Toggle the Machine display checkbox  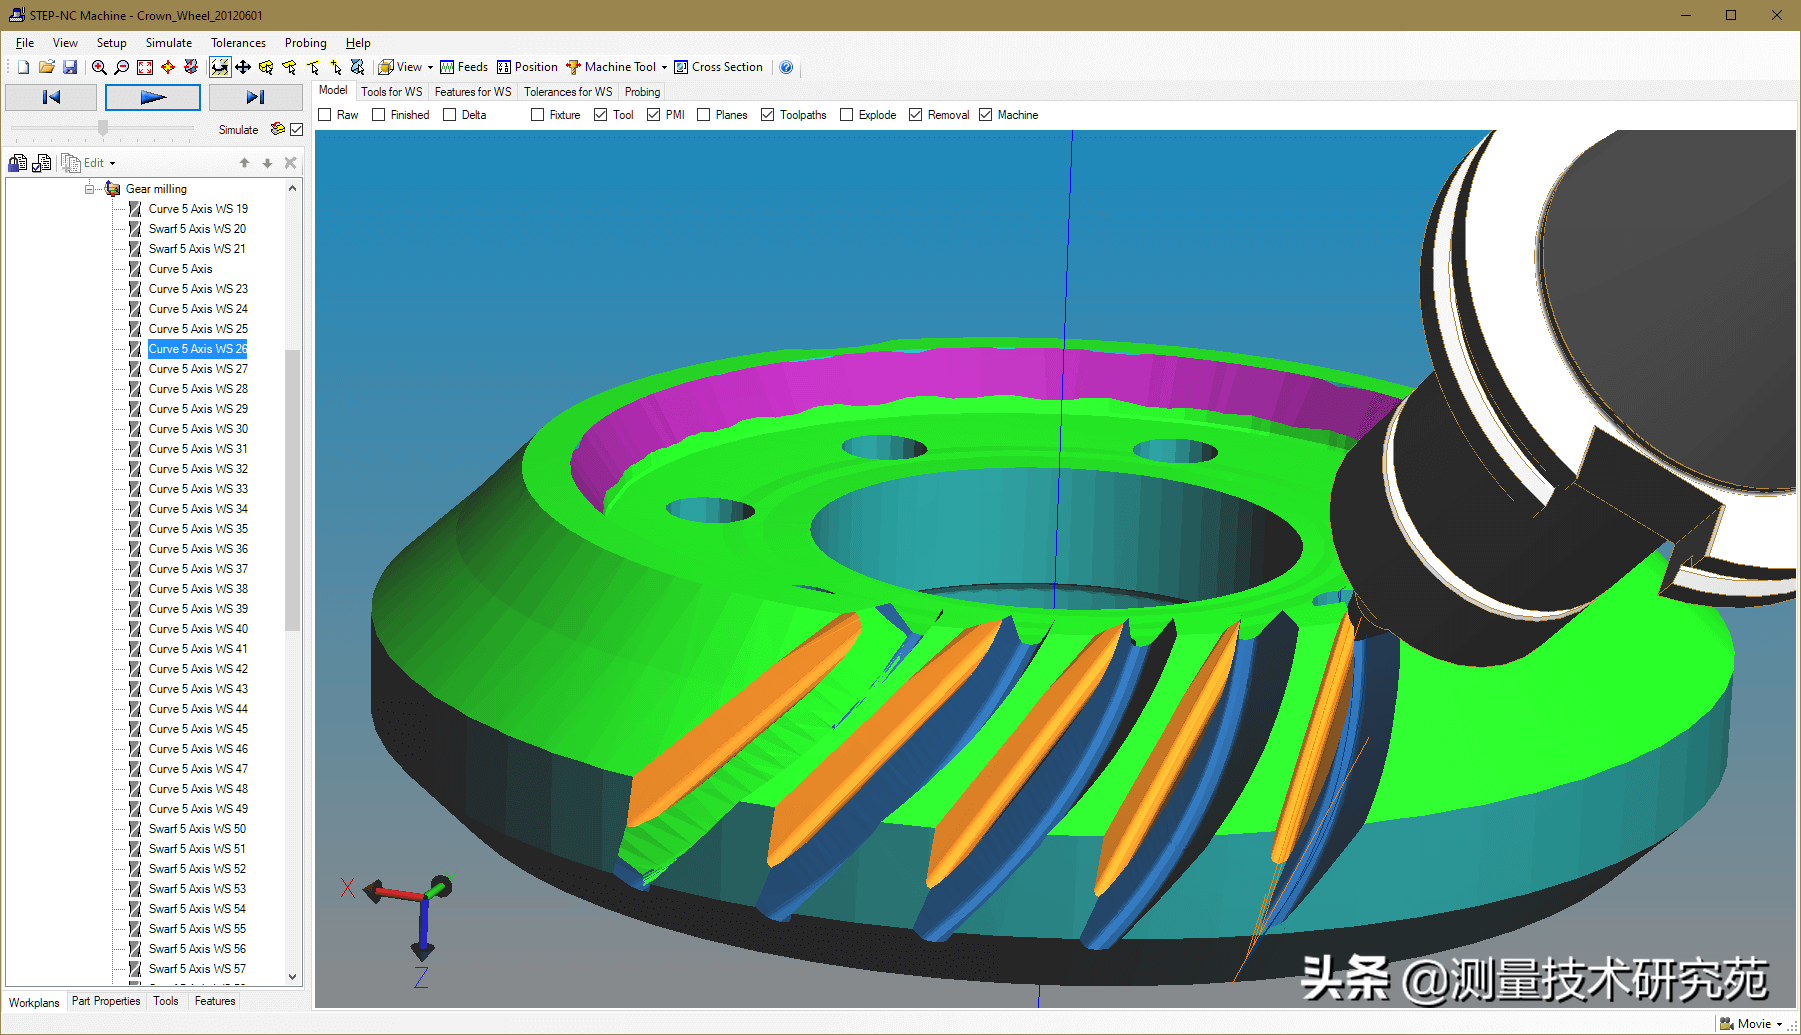coord(986,115)
